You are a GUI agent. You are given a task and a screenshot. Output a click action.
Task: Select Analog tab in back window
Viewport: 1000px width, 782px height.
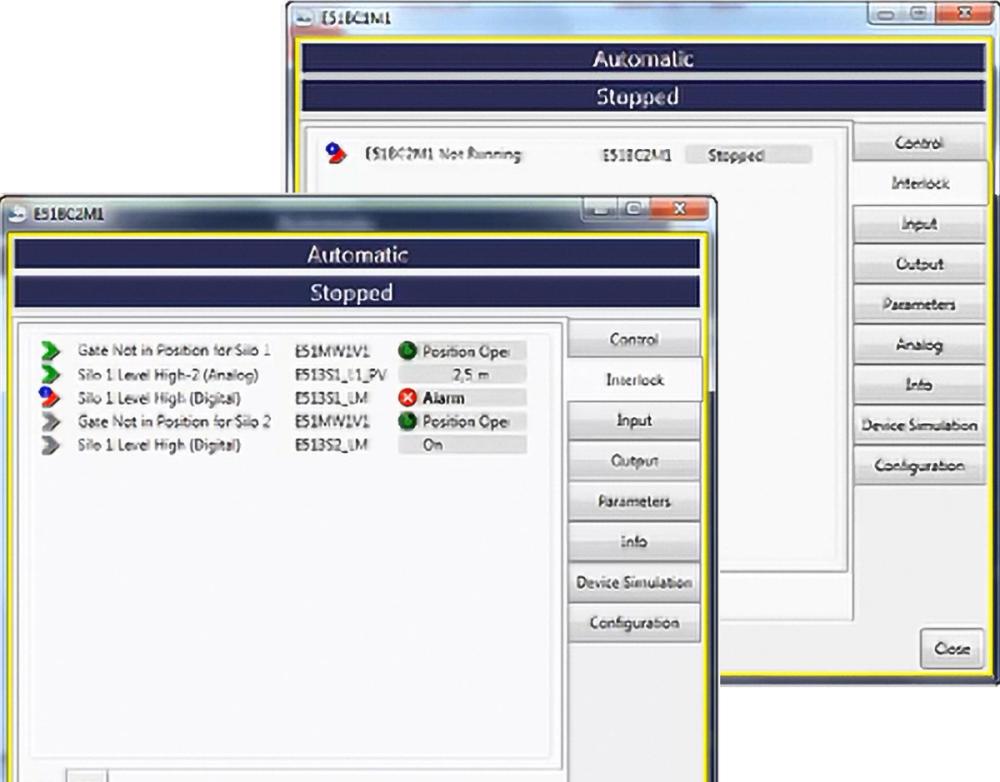click(919, 345)
